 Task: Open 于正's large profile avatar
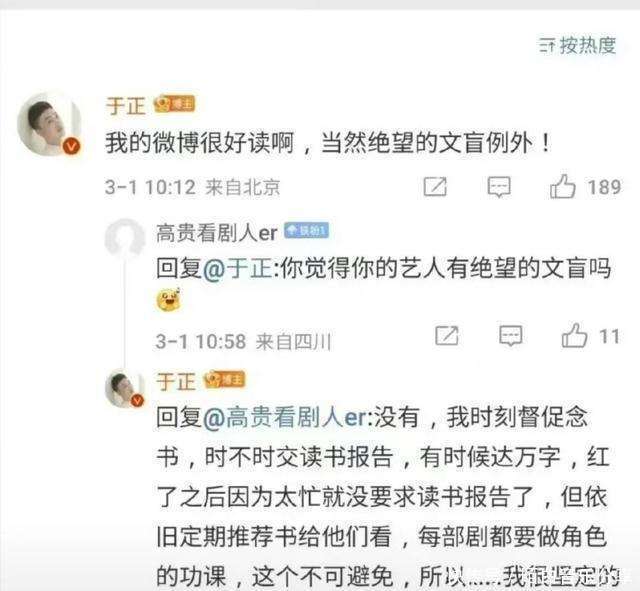pyautogui.click(x=49, y=126)
